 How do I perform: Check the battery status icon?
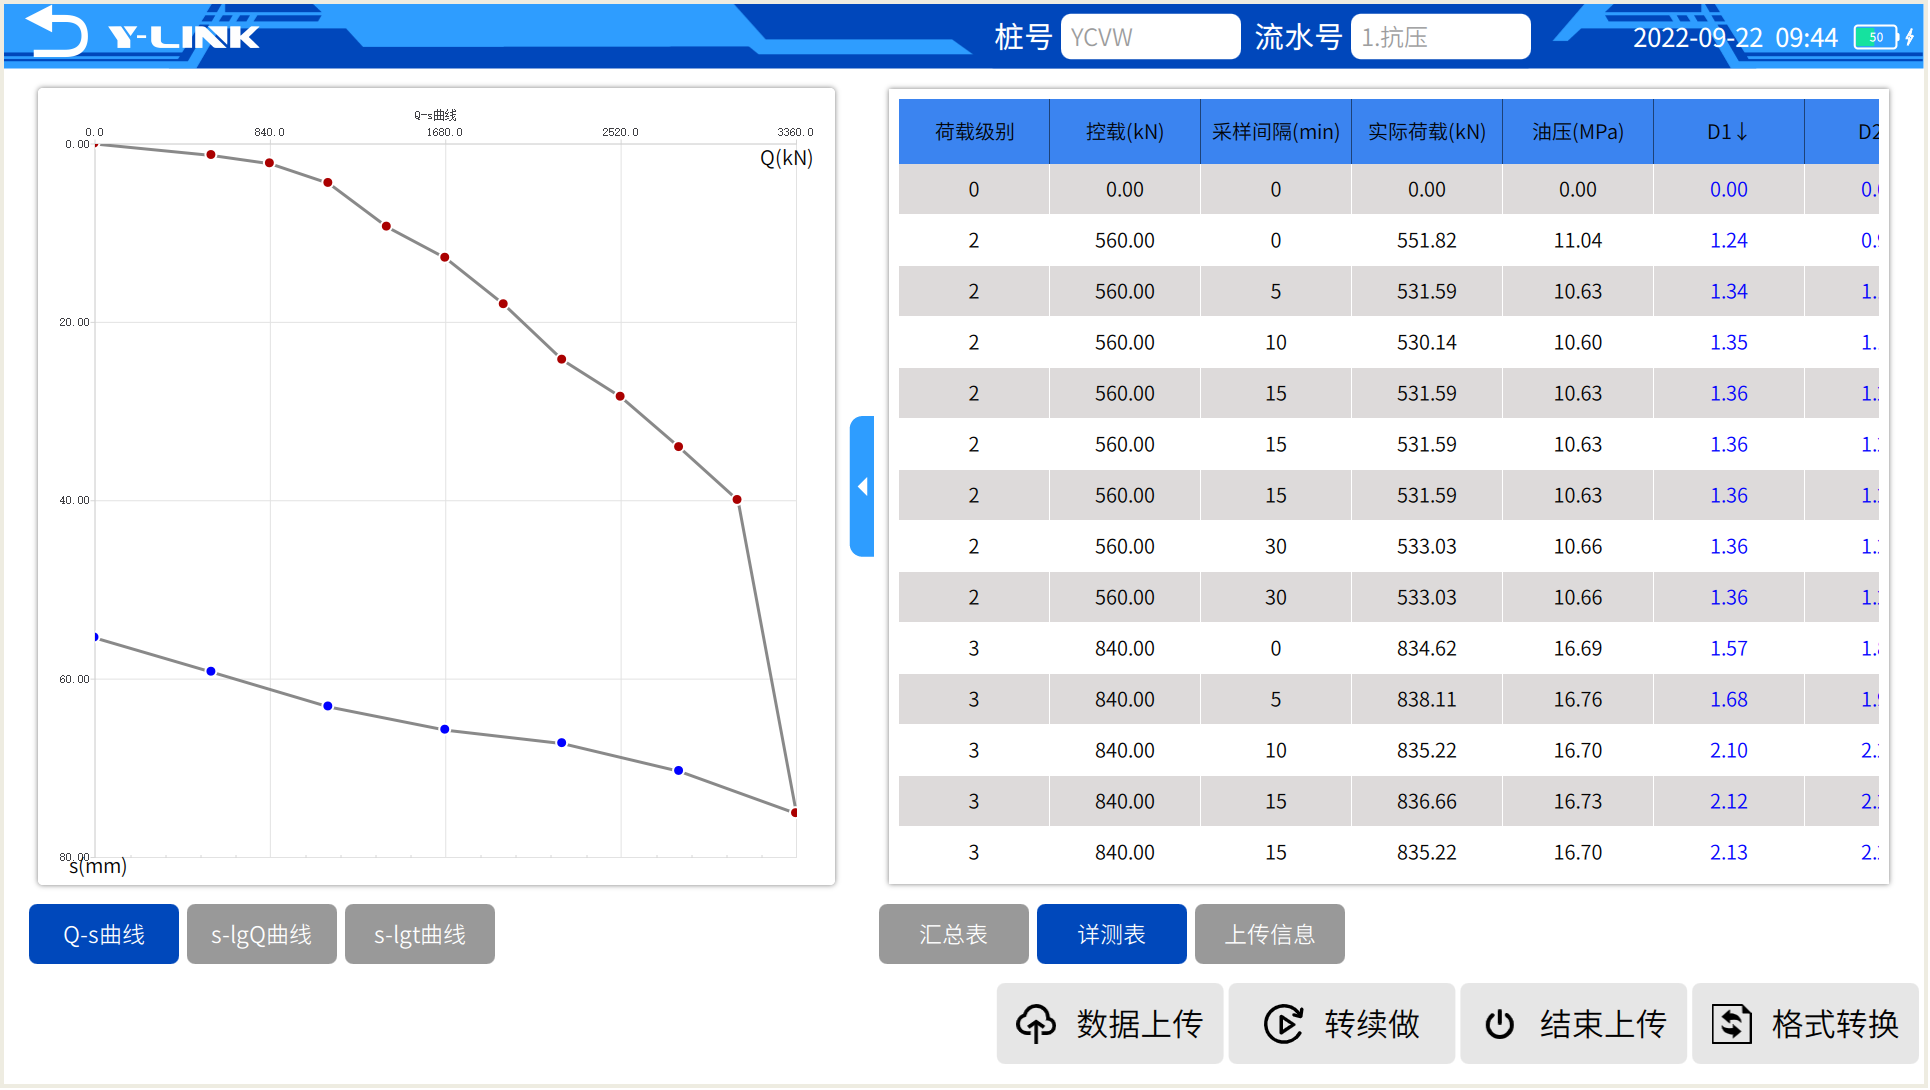(1885, 37)
